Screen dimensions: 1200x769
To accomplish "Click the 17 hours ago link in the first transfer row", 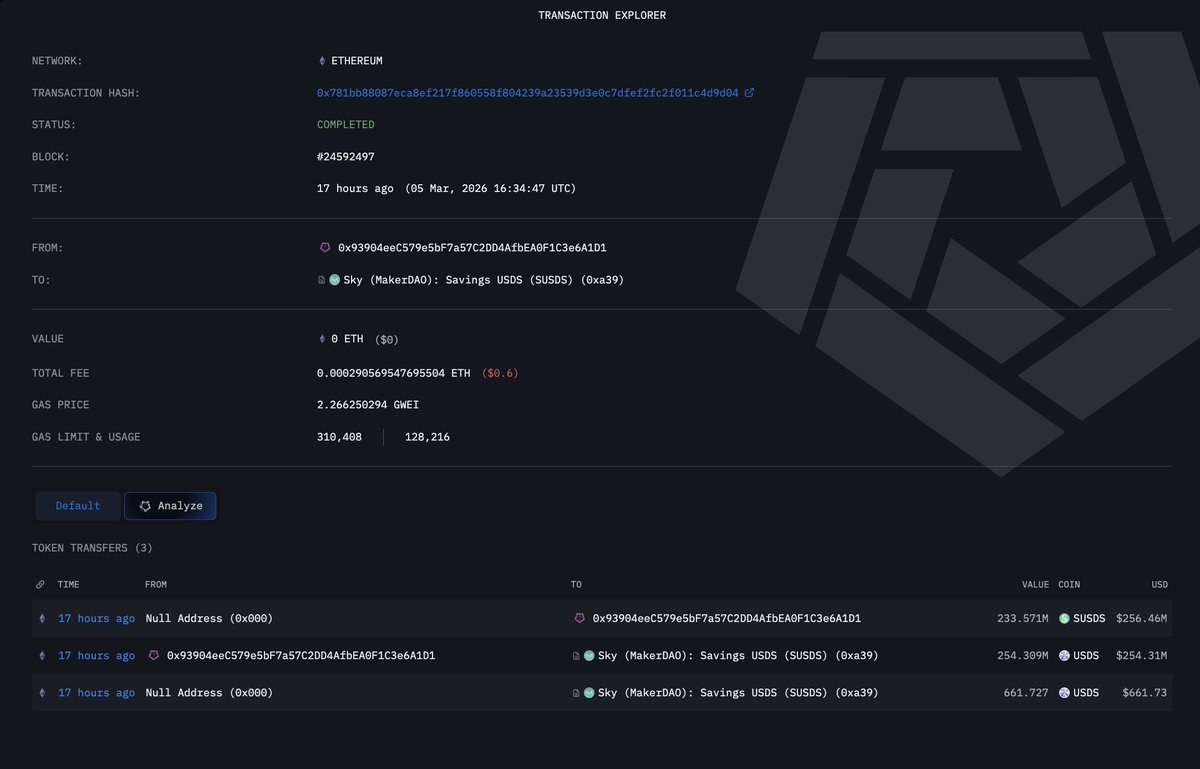I will click(96, 618).
